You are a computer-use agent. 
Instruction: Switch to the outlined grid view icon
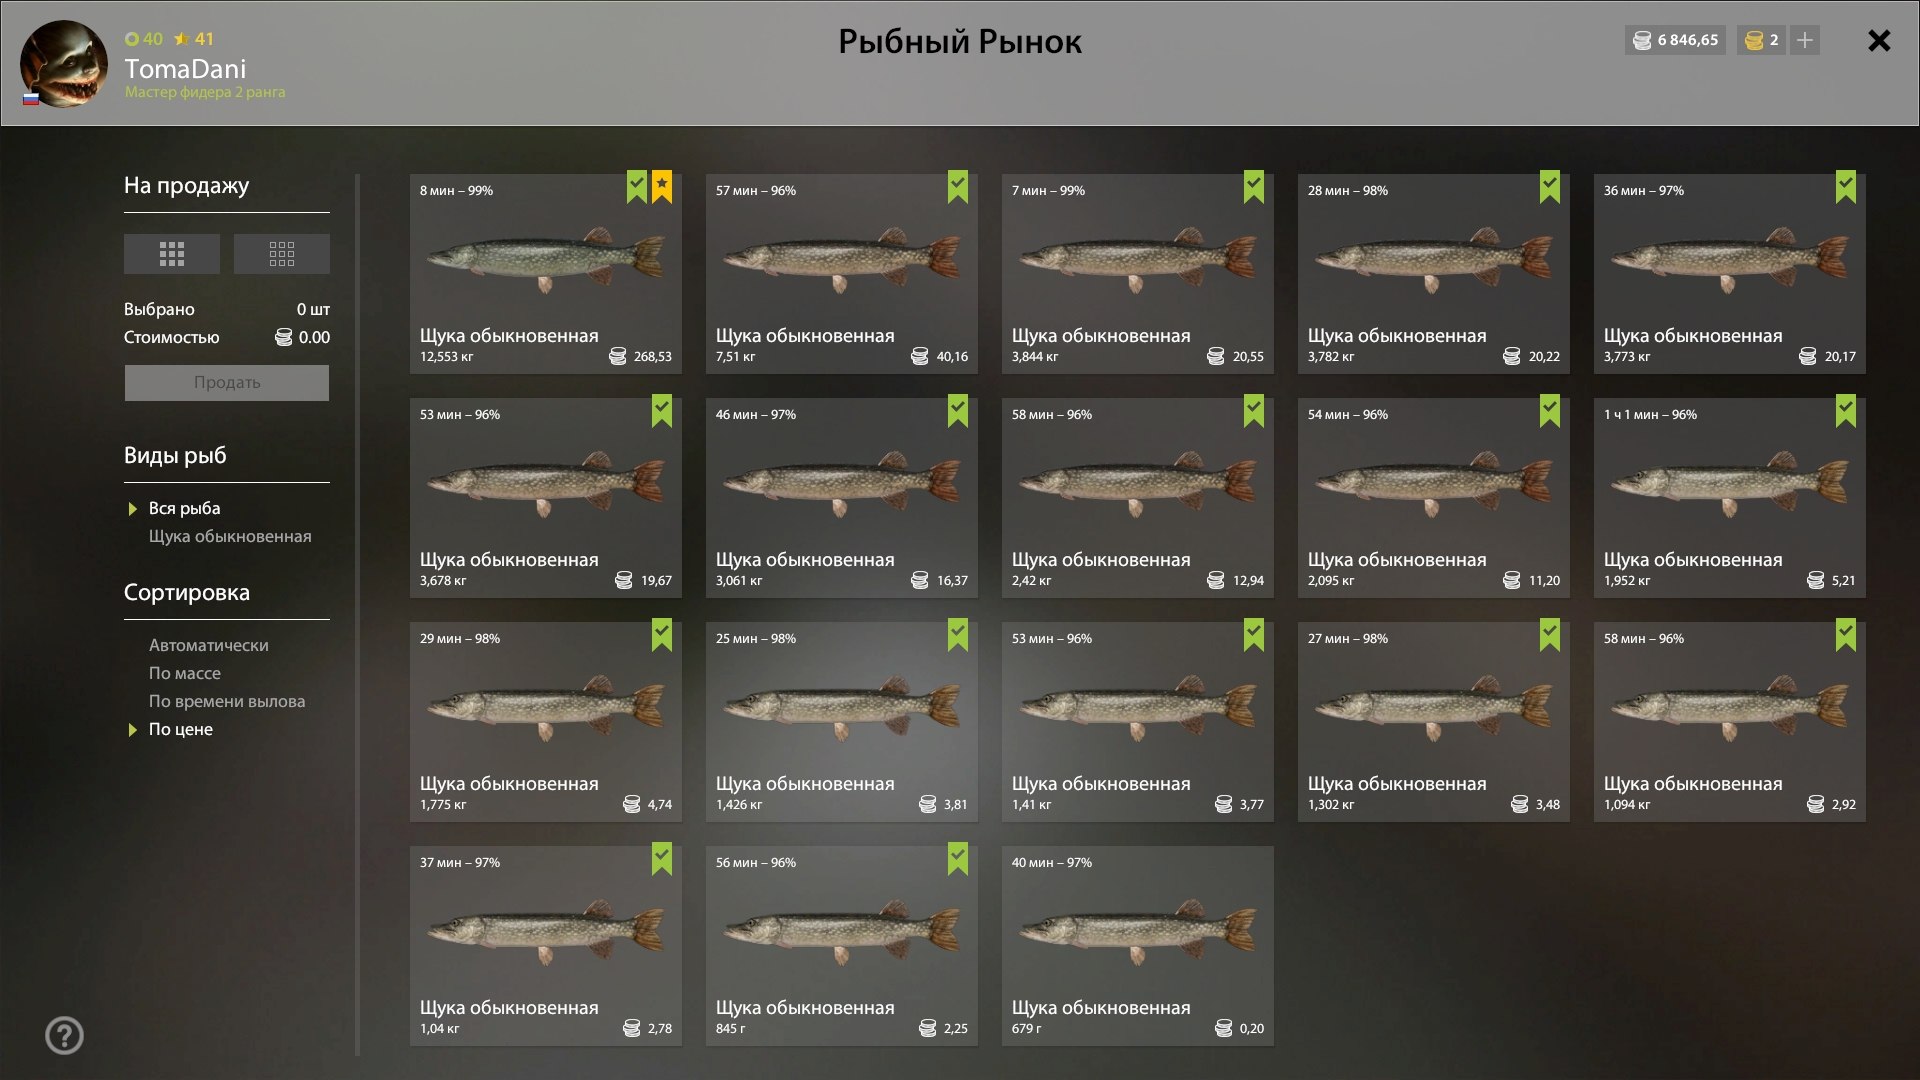[282, 254]
